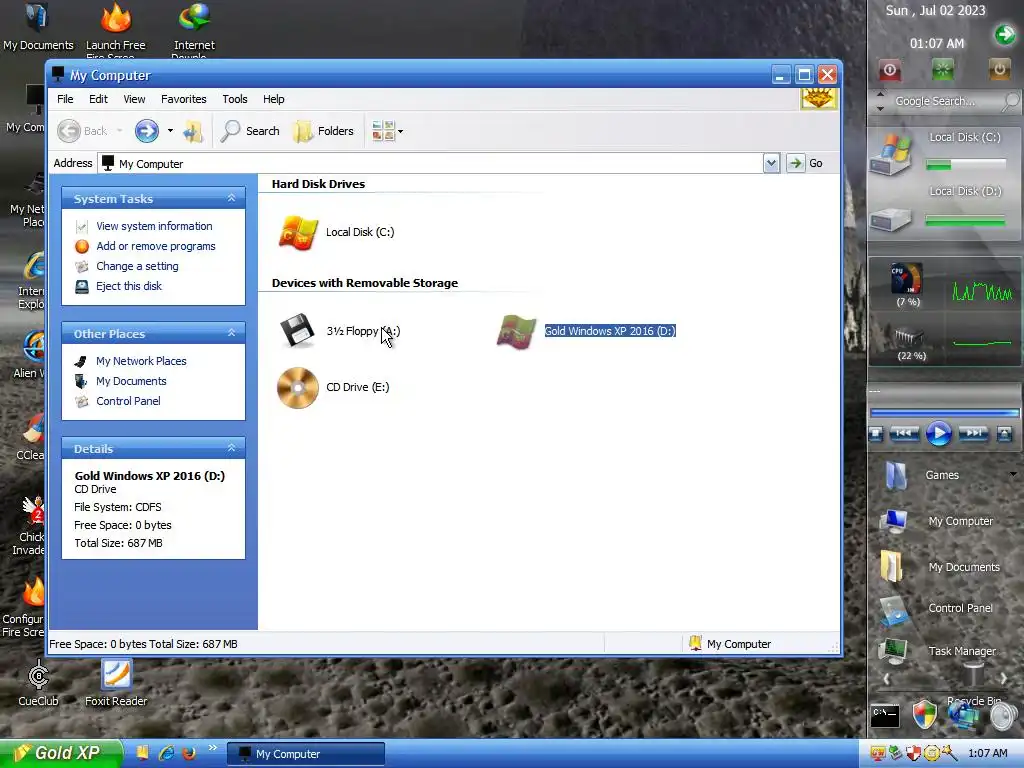Open Forward history dropdown arrow
The width and height of the screenshot is (1024, 768).
tap(170, 131)
